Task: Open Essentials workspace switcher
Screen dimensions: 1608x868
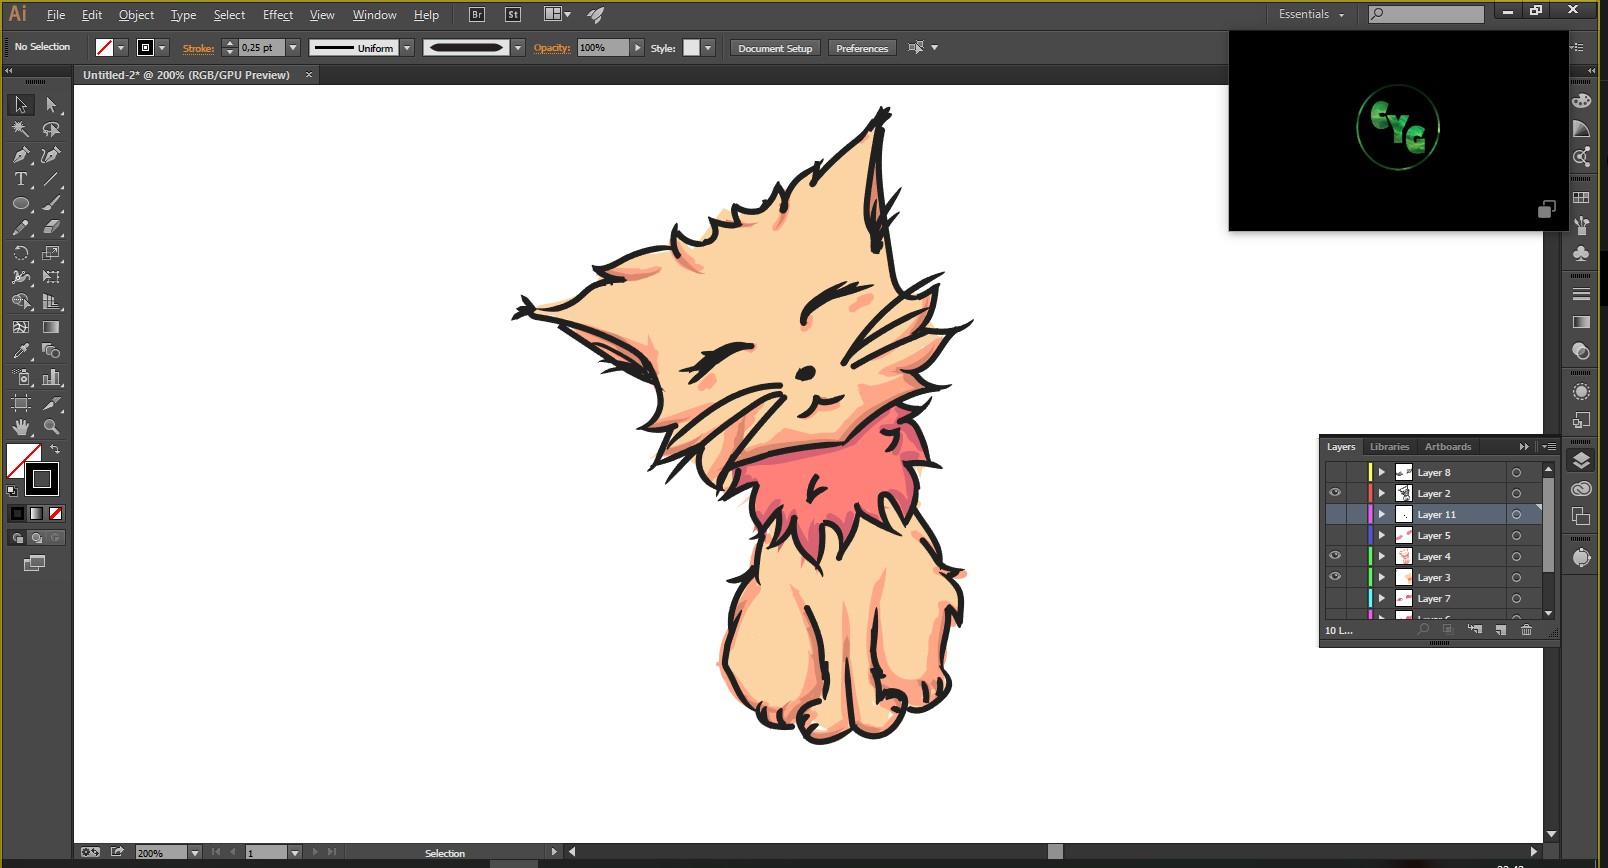Action: tap(1311, 14)
